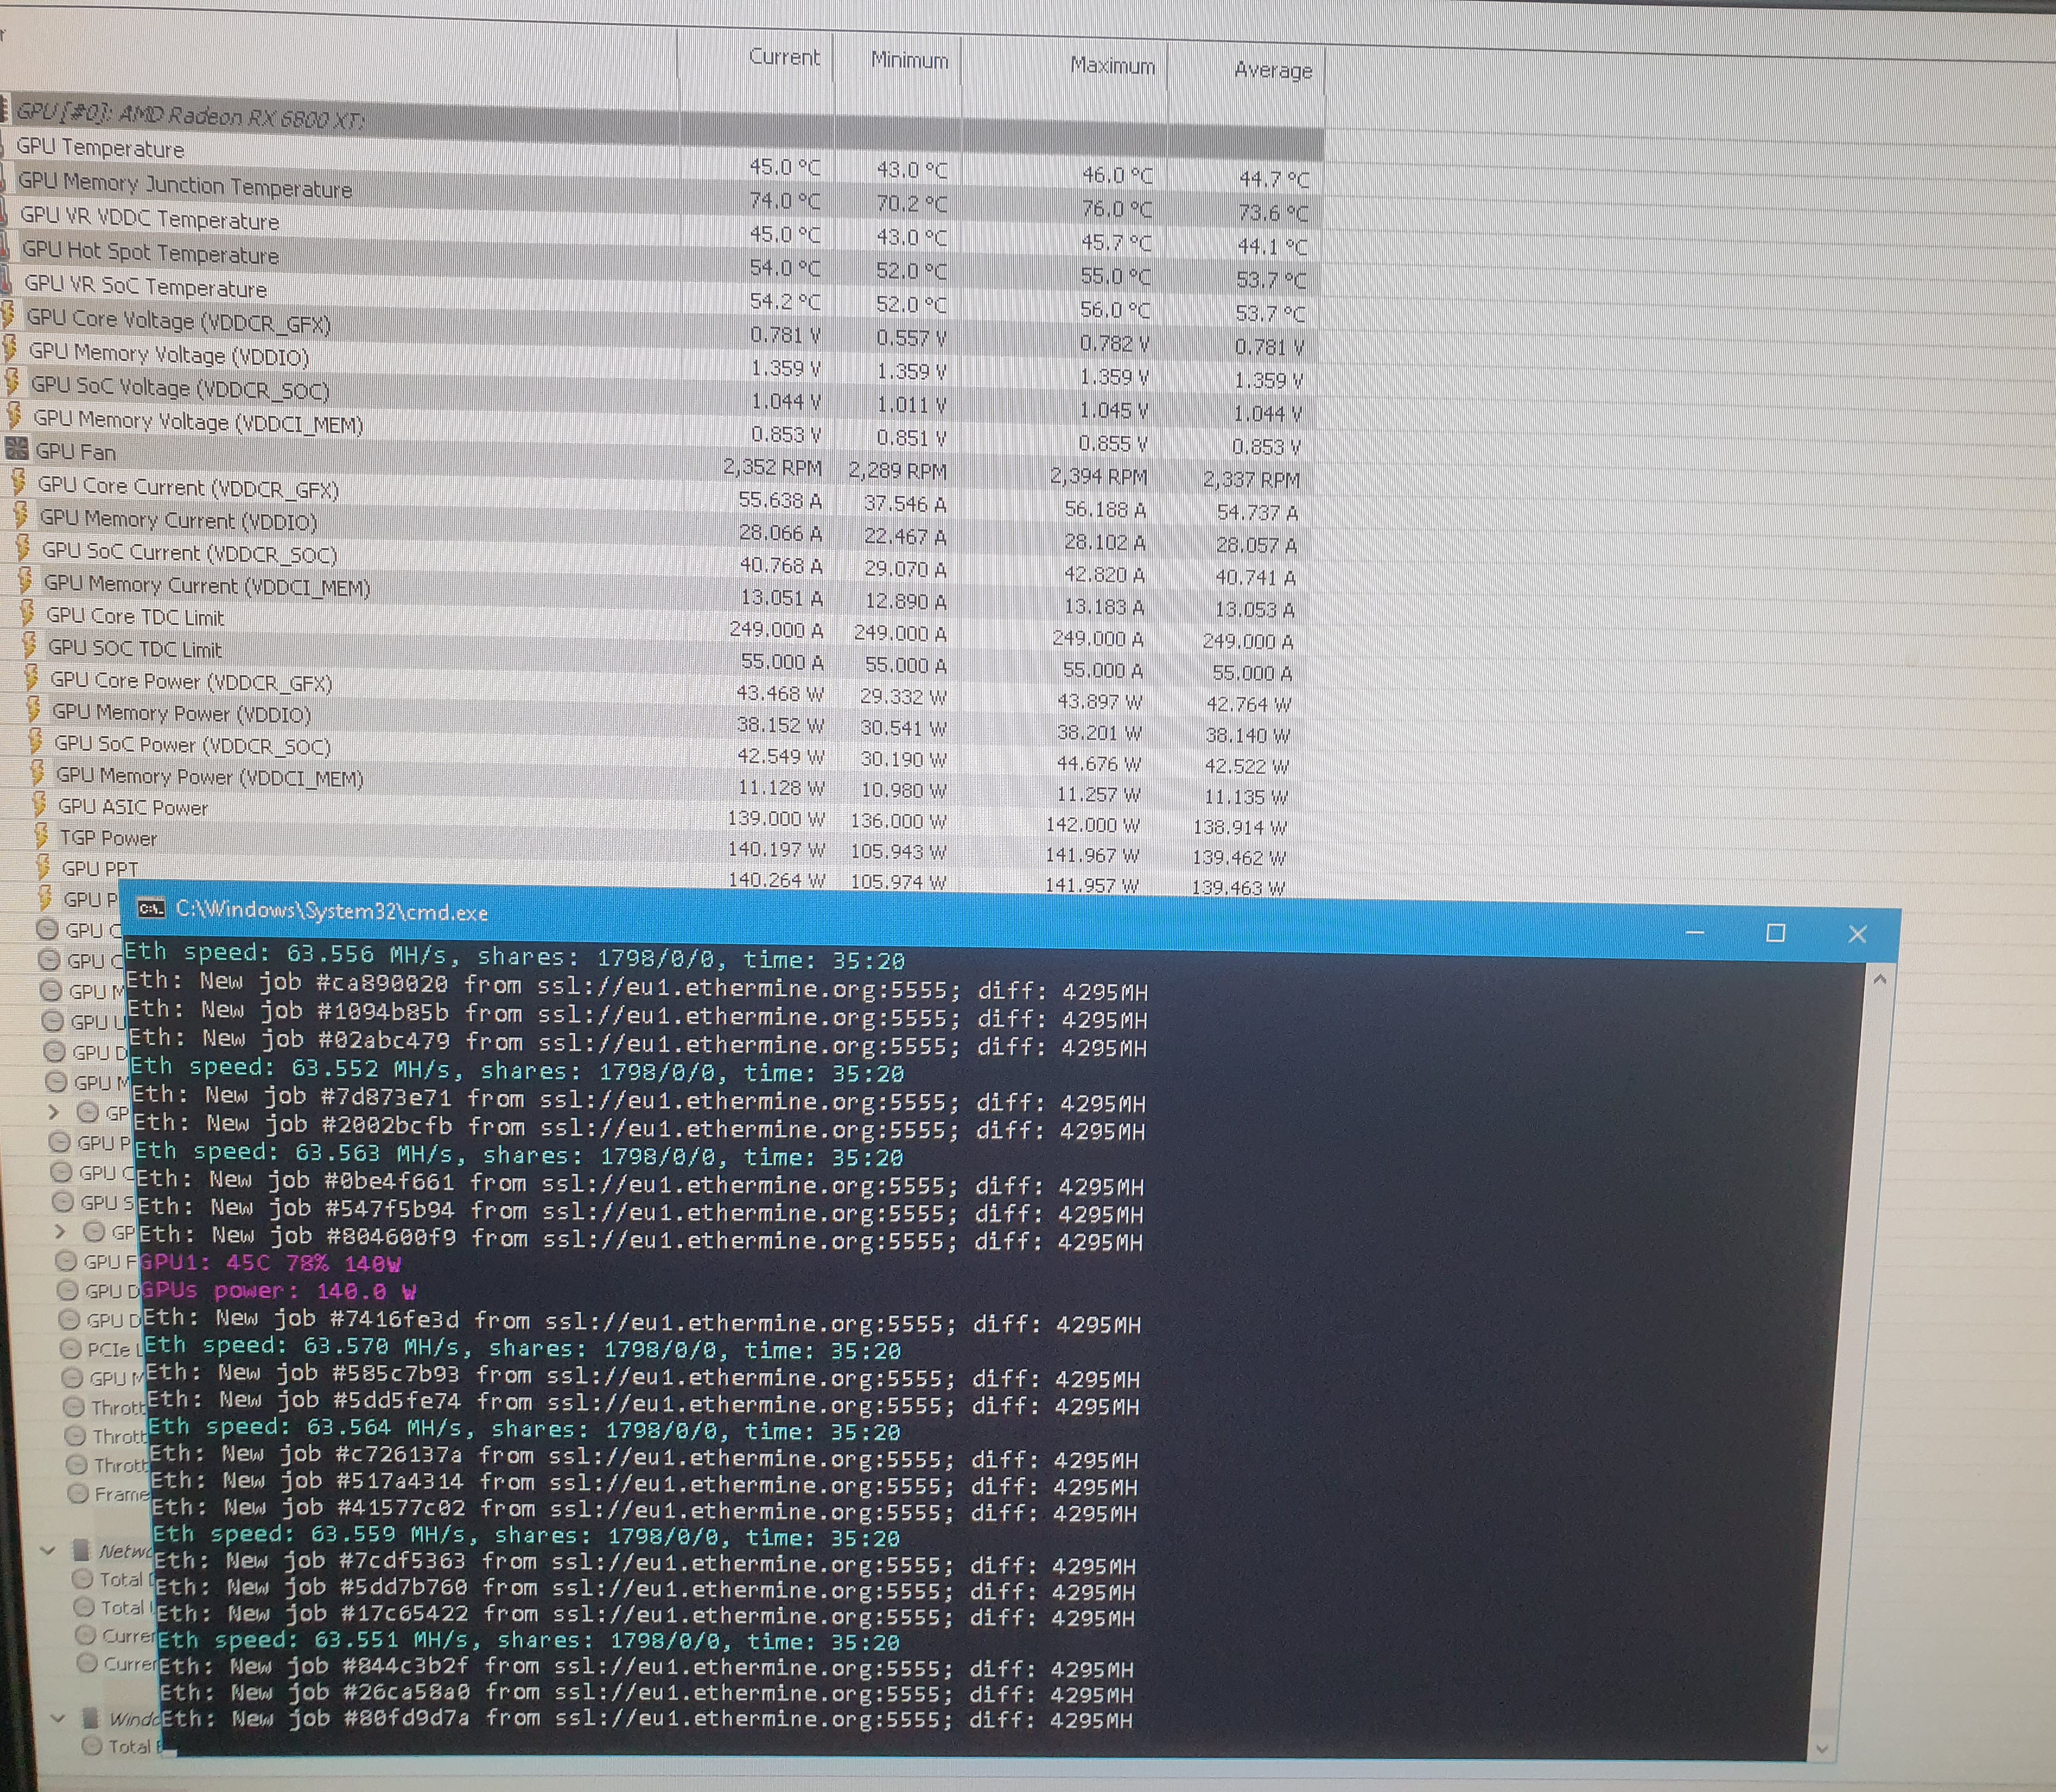Click cmd window scrollbar up arrow
2056x1792 pixels.
point(1879,979)
